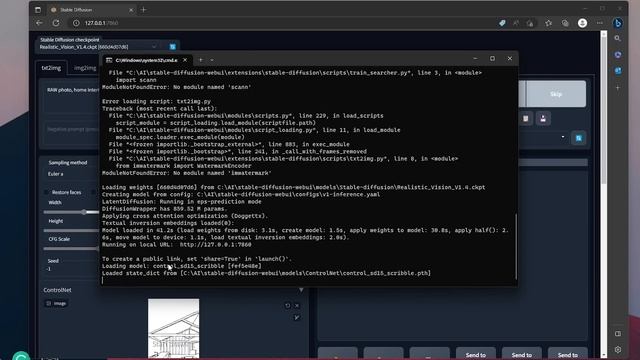The width and height of the screenshot is (640, 360).
Task: Switch to the img2img tab
Action: coord(85,68)
